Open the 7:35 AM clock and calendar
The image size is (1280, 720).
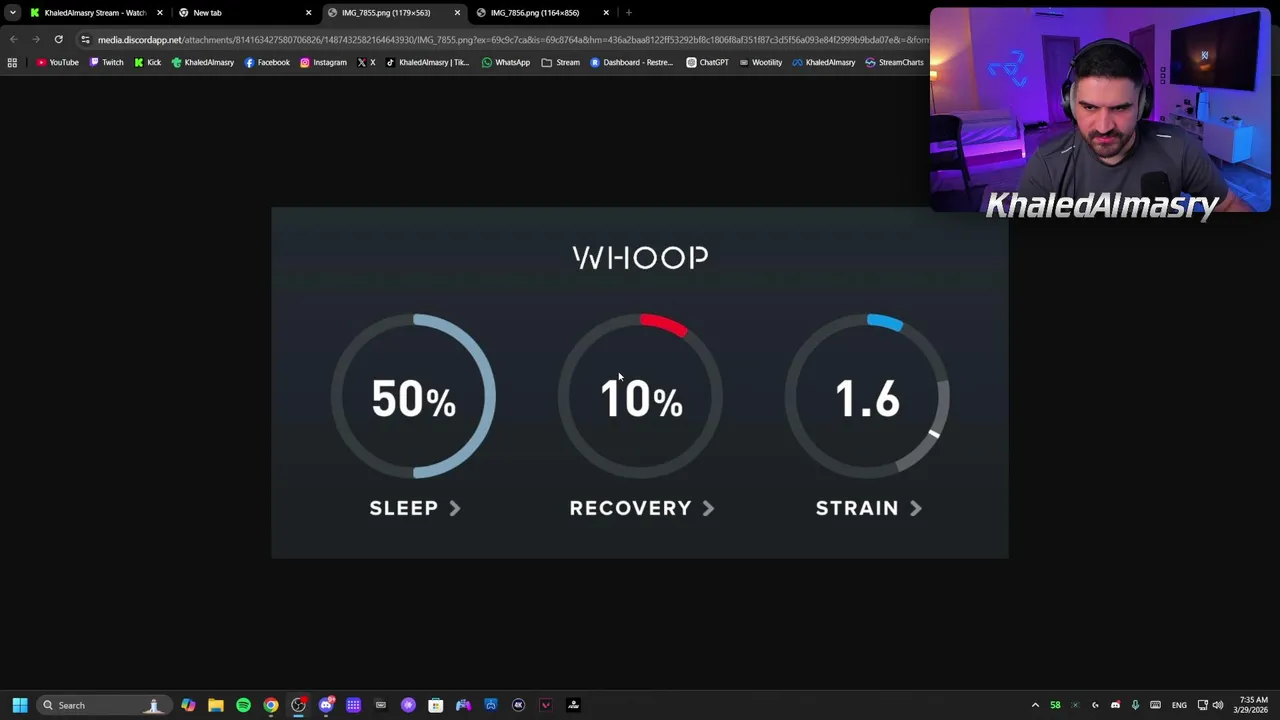tap(1253, 705)
